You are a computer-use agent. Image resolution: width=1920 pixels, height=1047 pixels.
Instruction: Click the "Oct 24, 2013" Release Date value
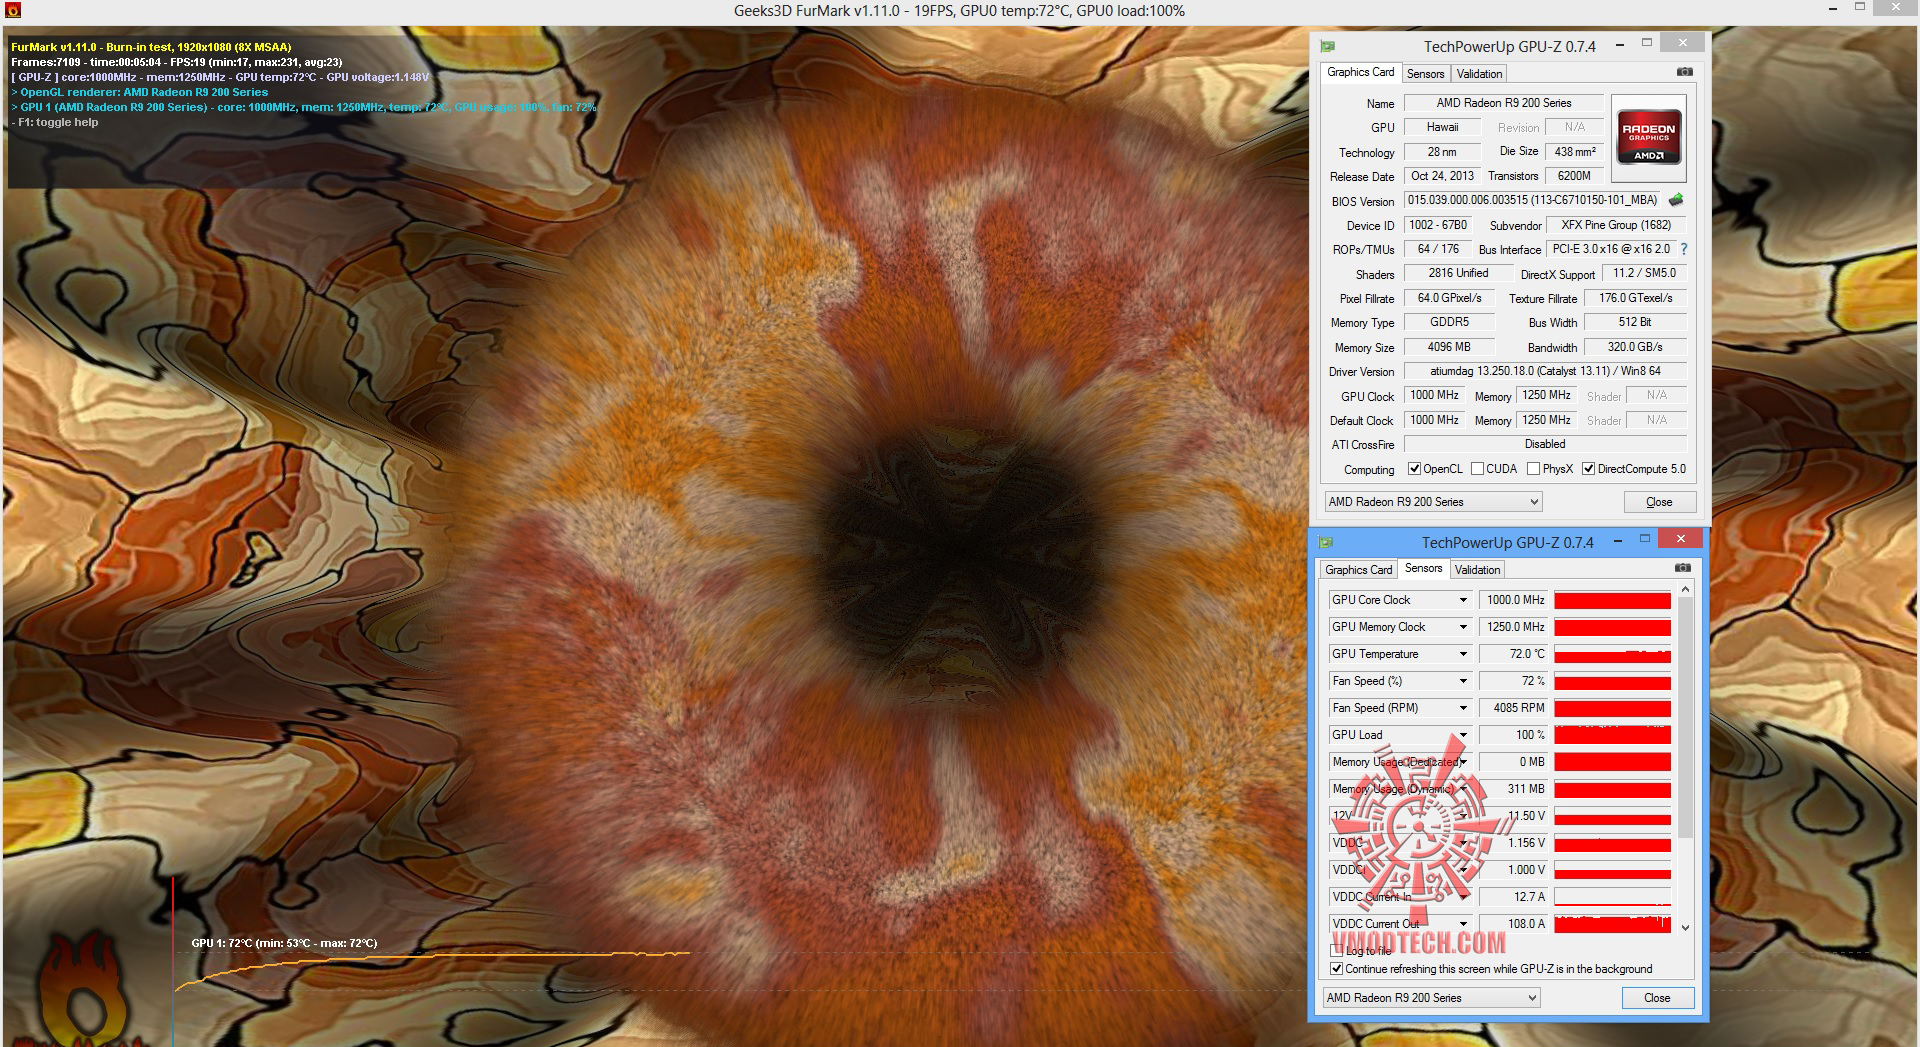1442,176
